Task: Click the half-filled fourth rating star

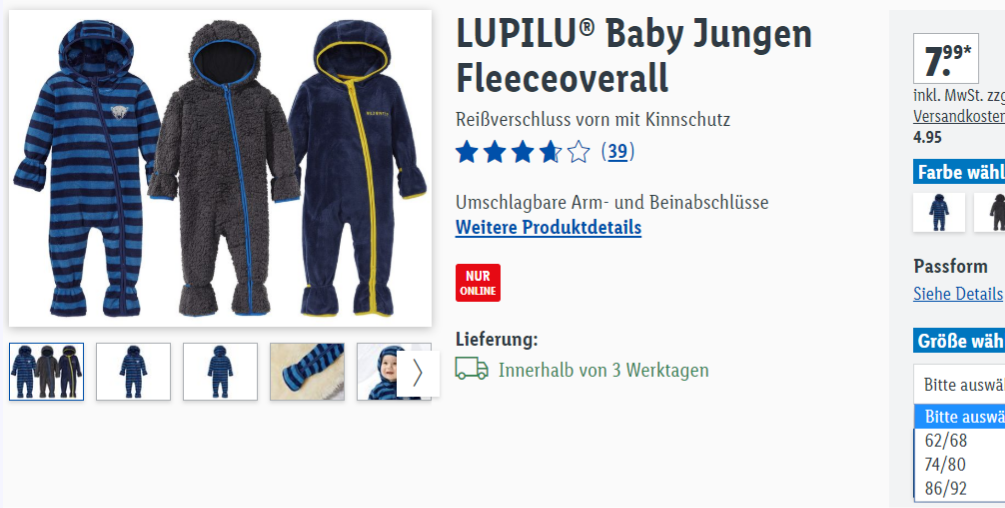Action: [551, 152]
